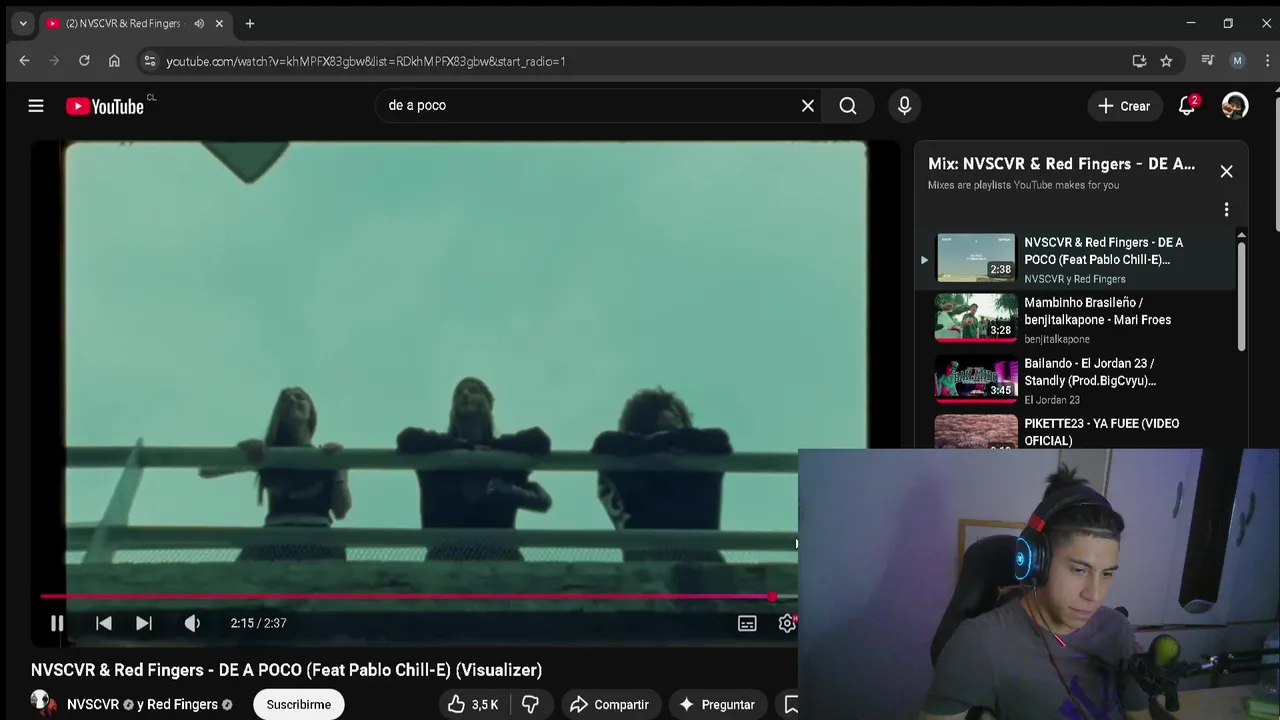Clear the search box text
Viewport: 1280px width, 720px height.
pyautogui.click(x=808, y=106)
